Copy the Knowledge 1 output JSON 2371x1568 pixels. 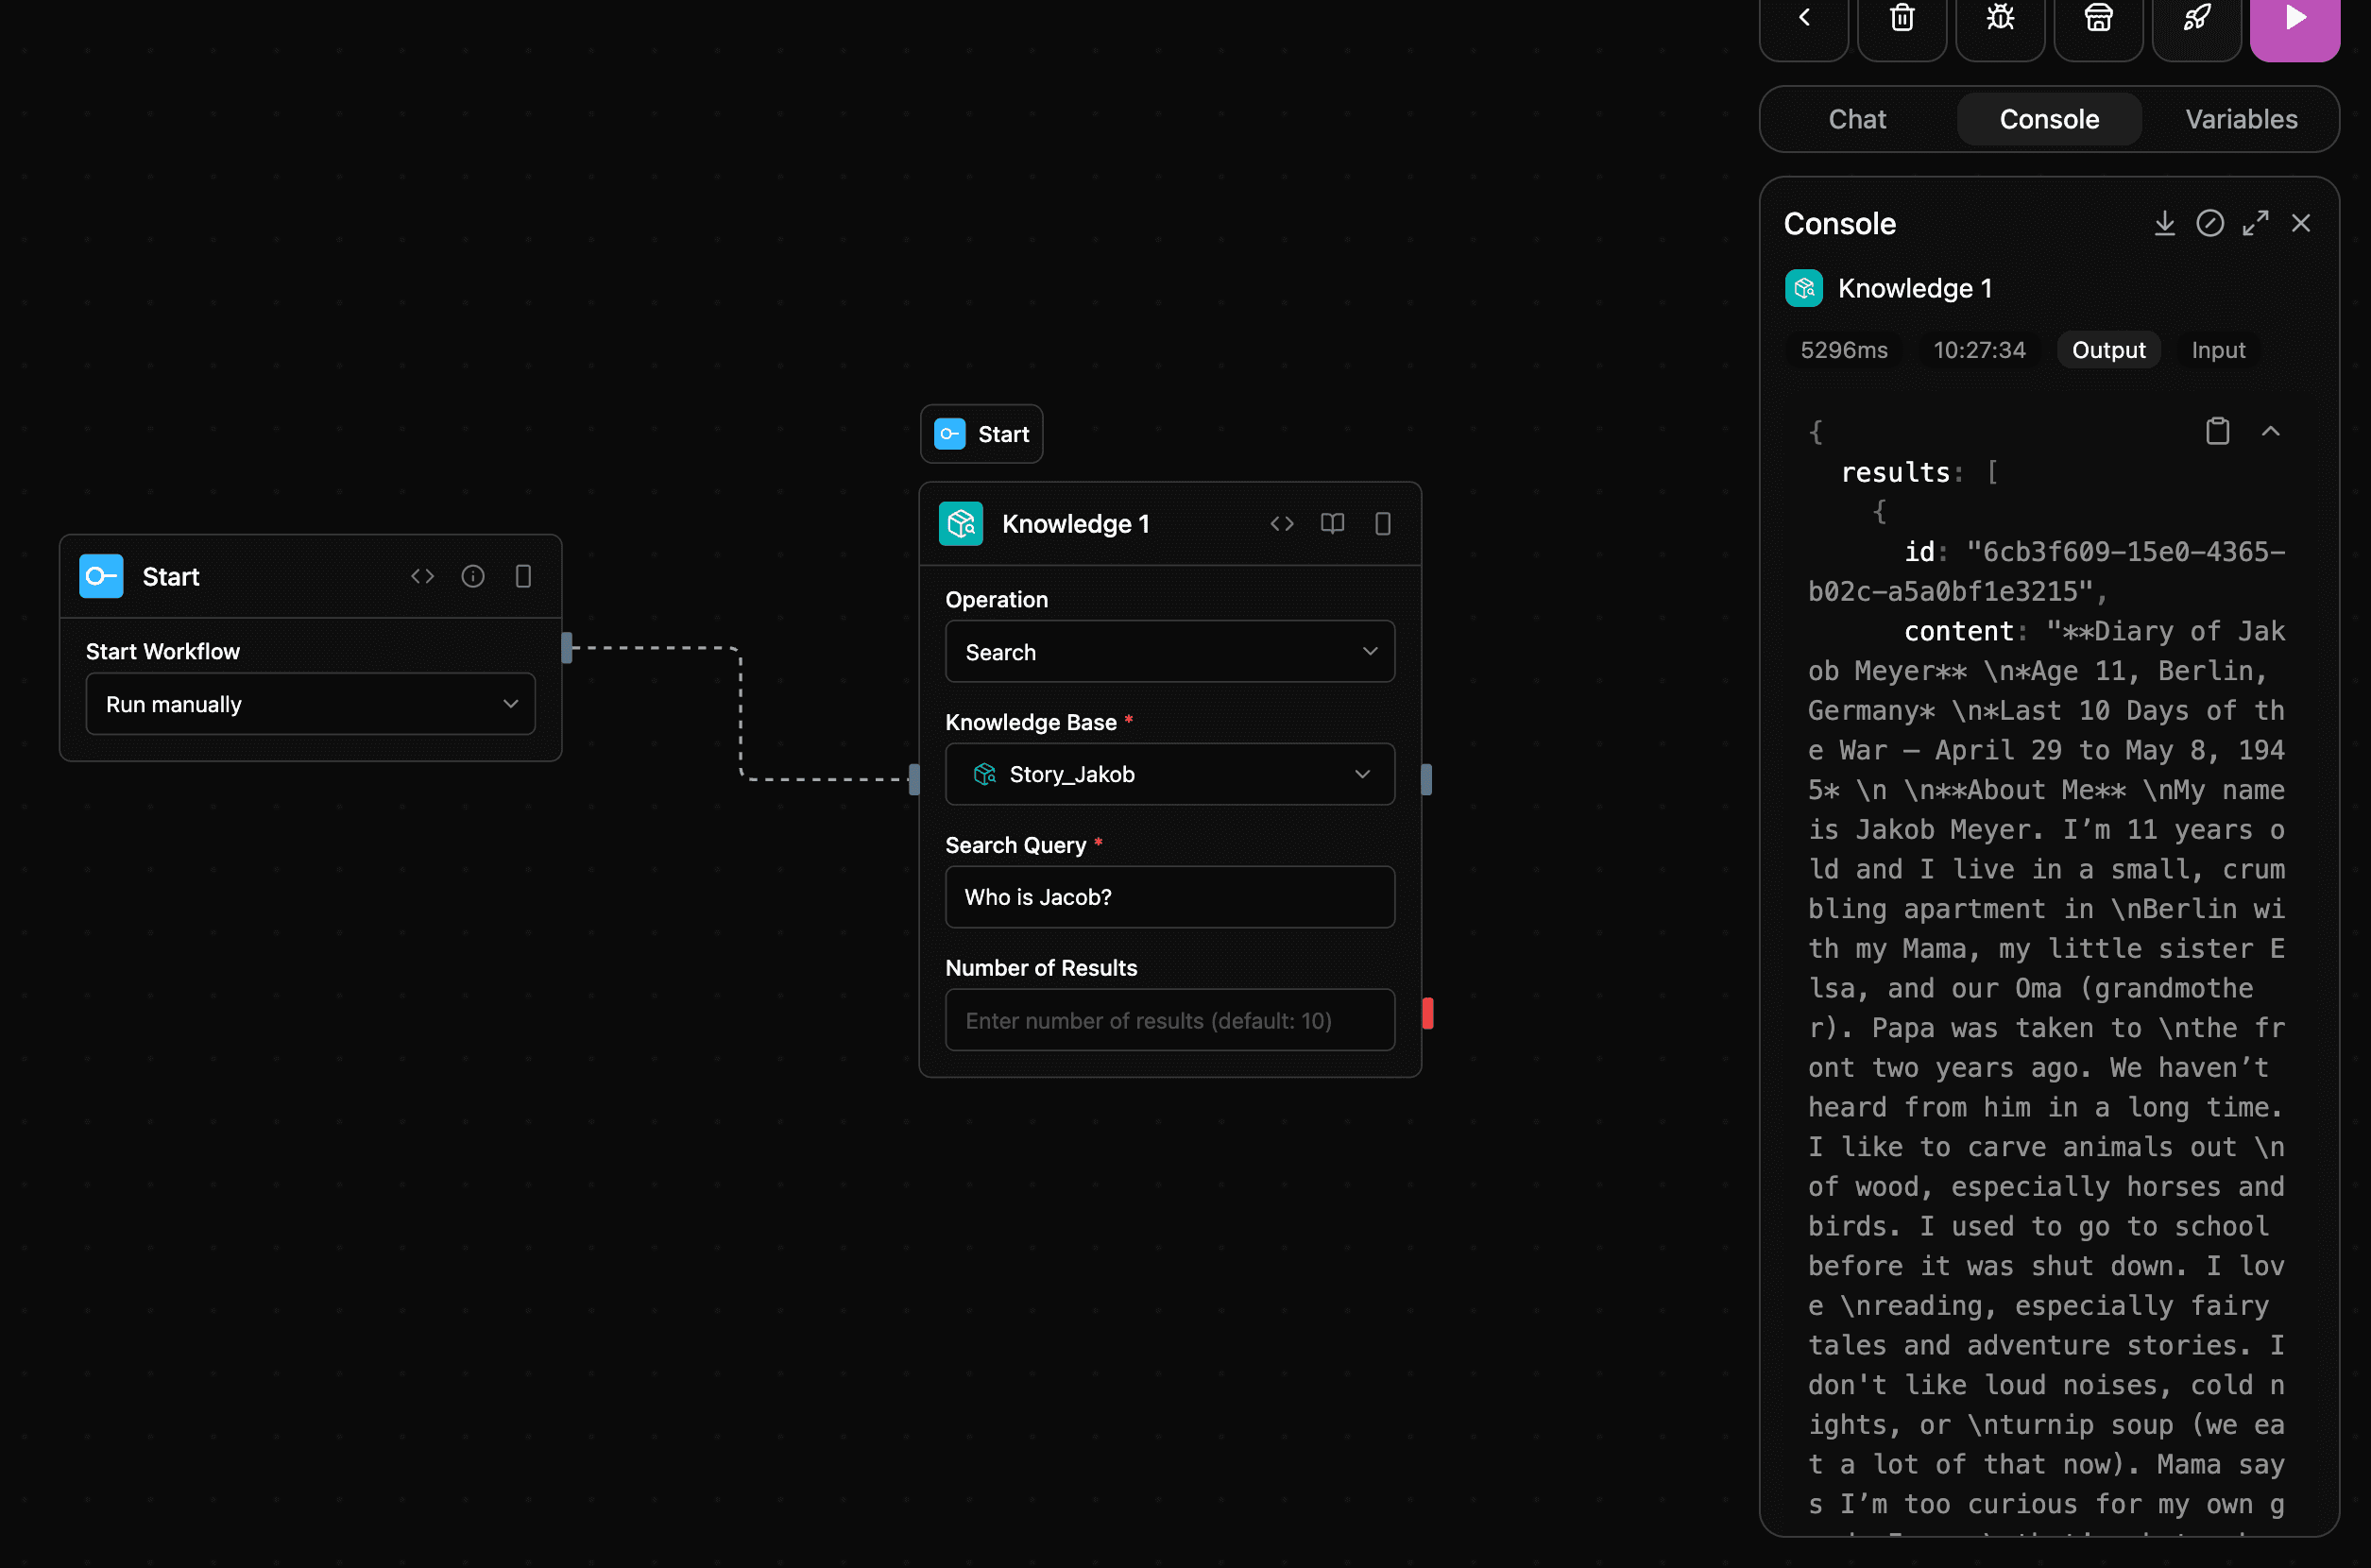click(x=2217, y=430)
